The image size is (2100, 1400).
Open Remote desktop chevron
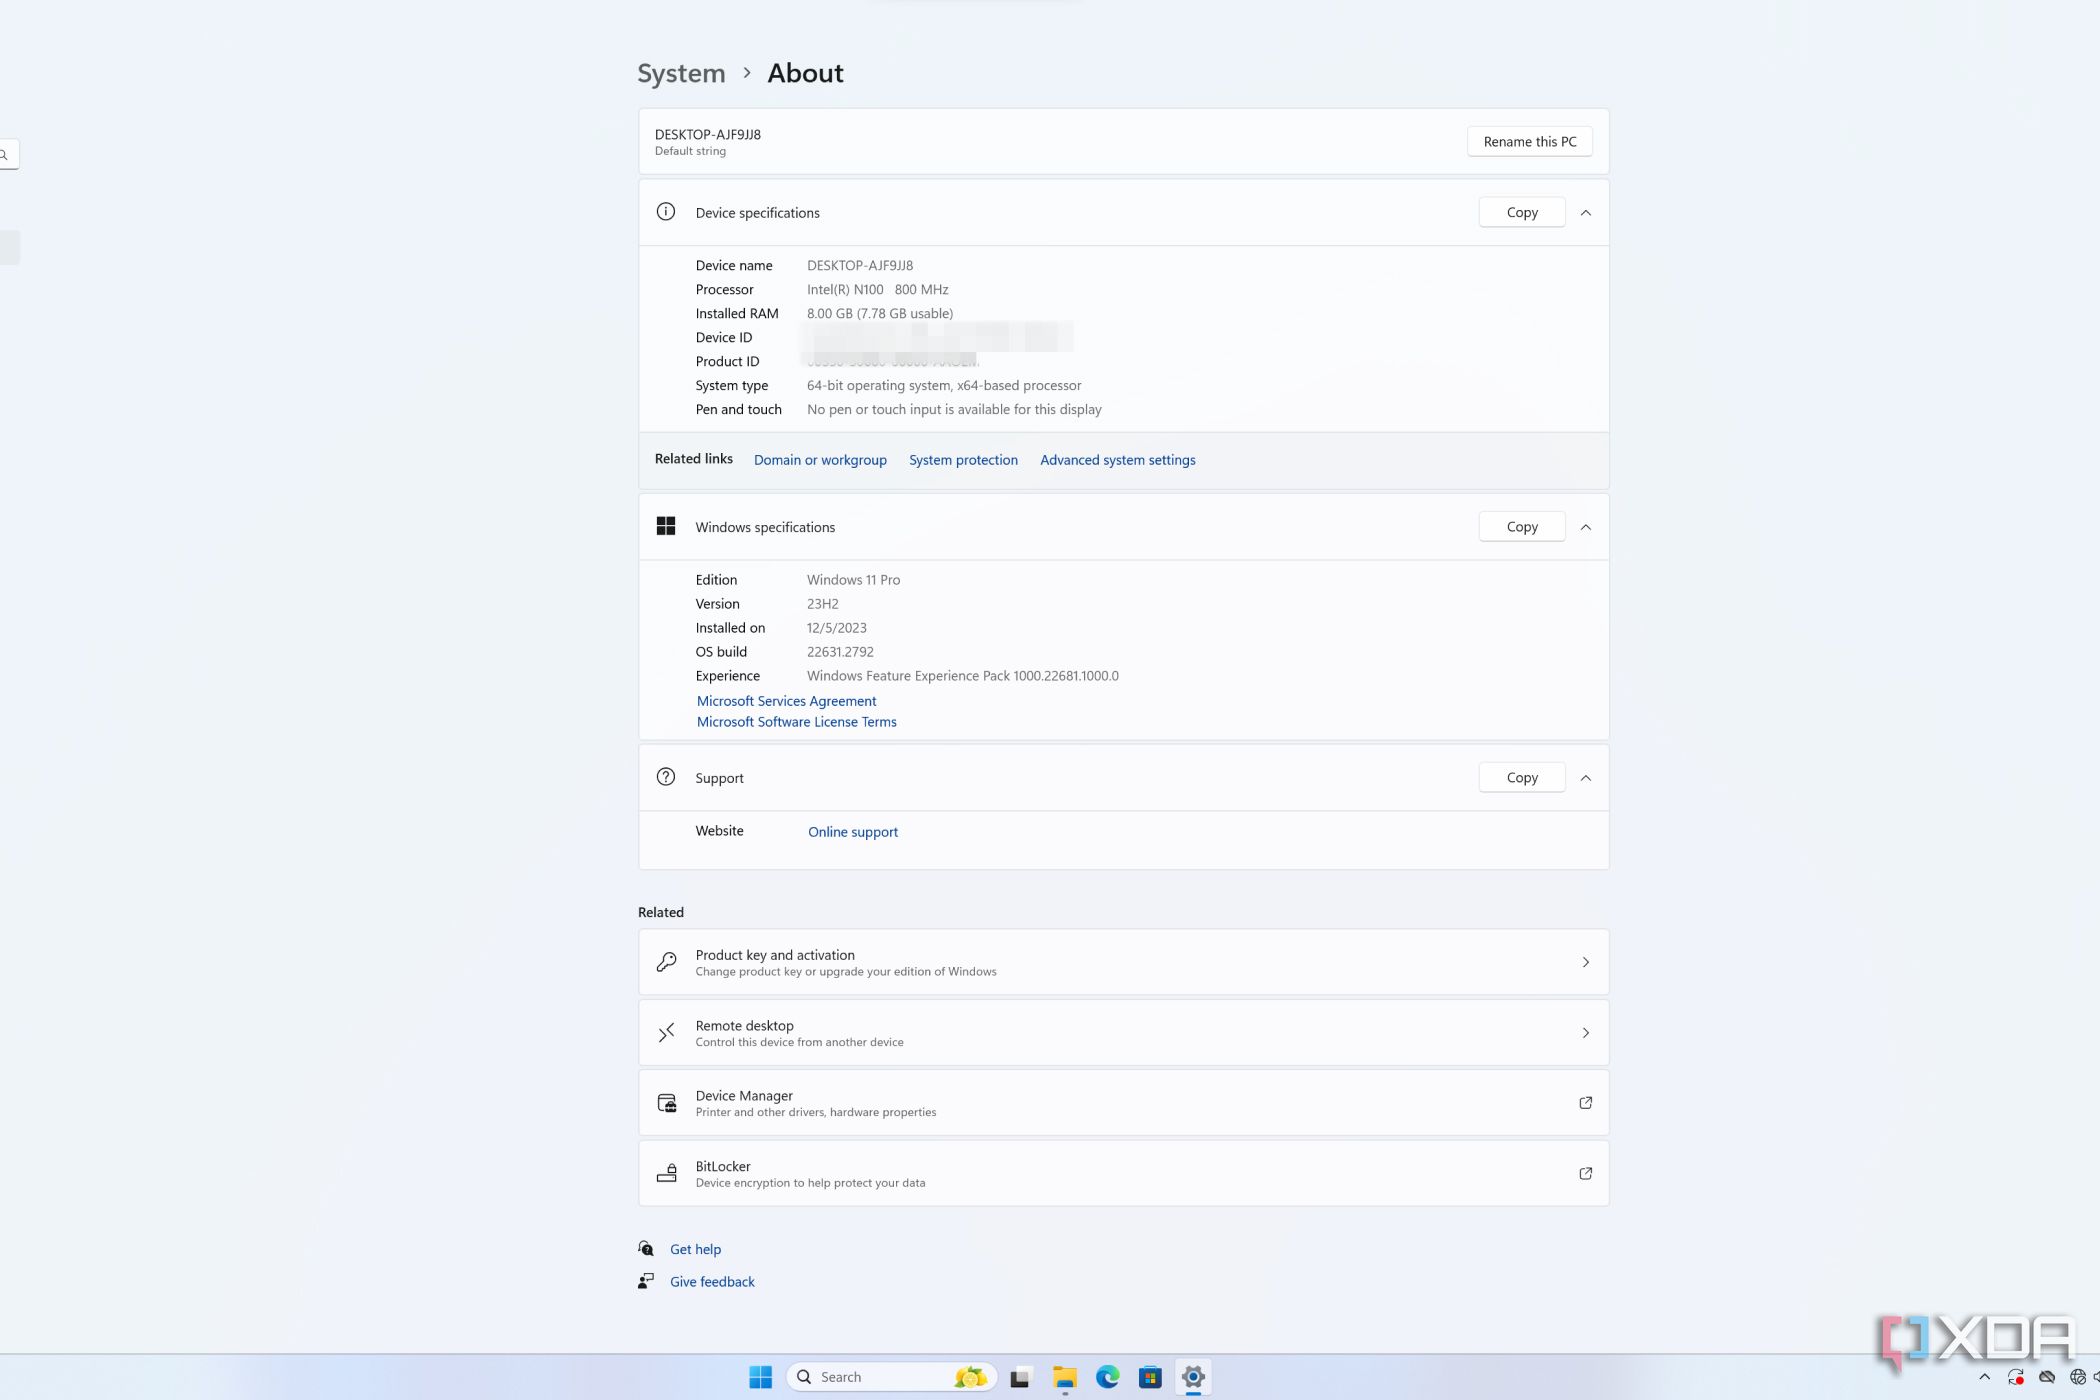(x=1585, y=1032)
